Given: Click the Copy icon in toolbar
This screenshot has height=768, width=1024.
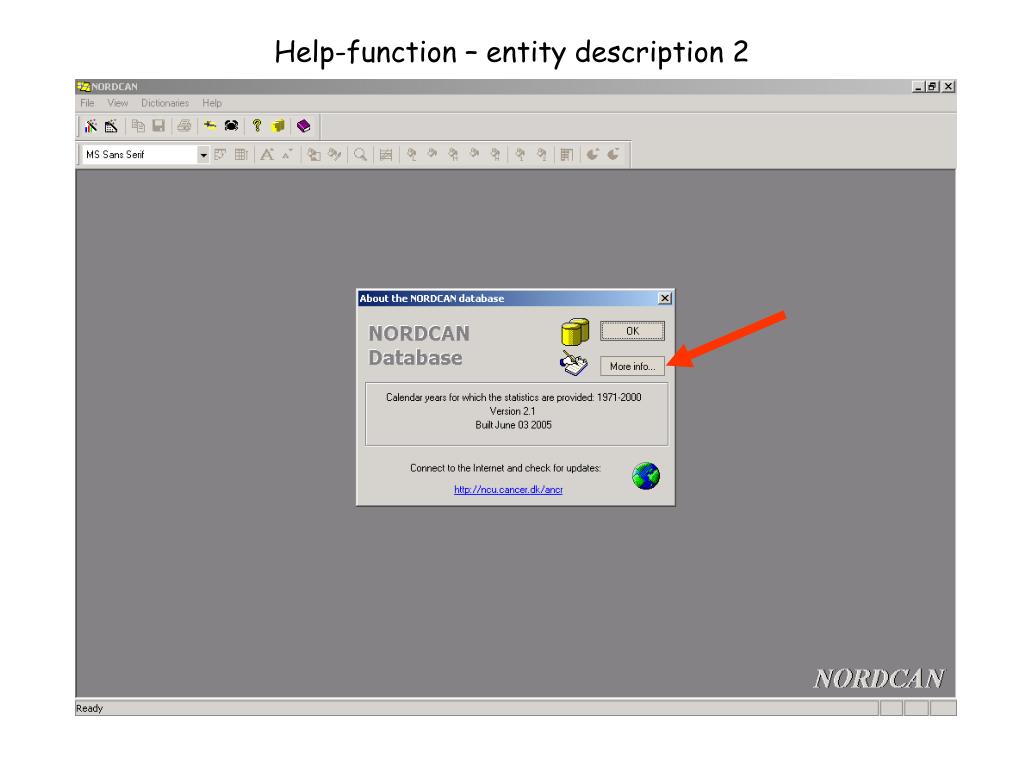Looking at the screenshot, I should point(138,125).
